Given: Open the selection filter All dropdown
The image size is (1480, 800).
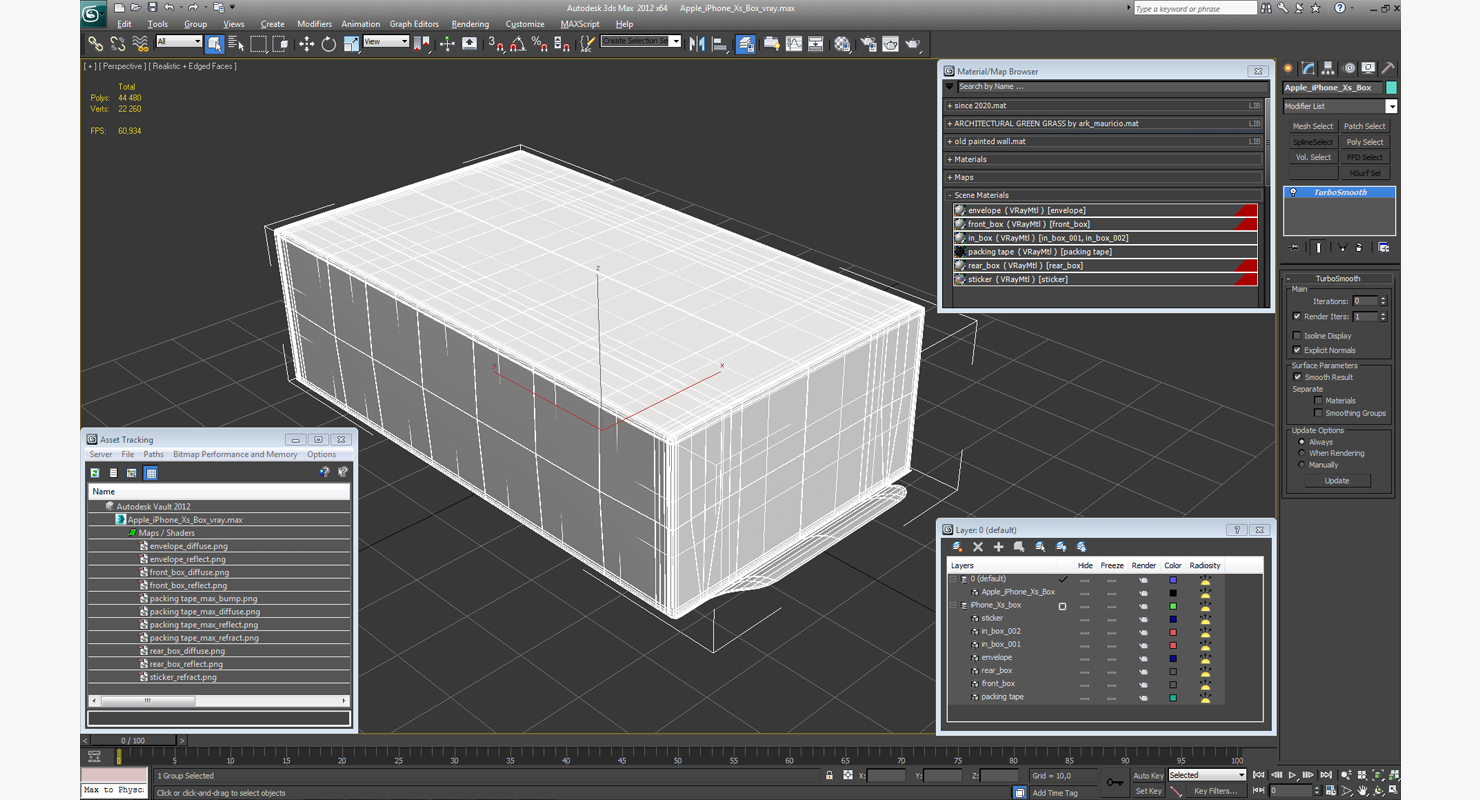Looking at the screenshot, I should coord(179,42).
